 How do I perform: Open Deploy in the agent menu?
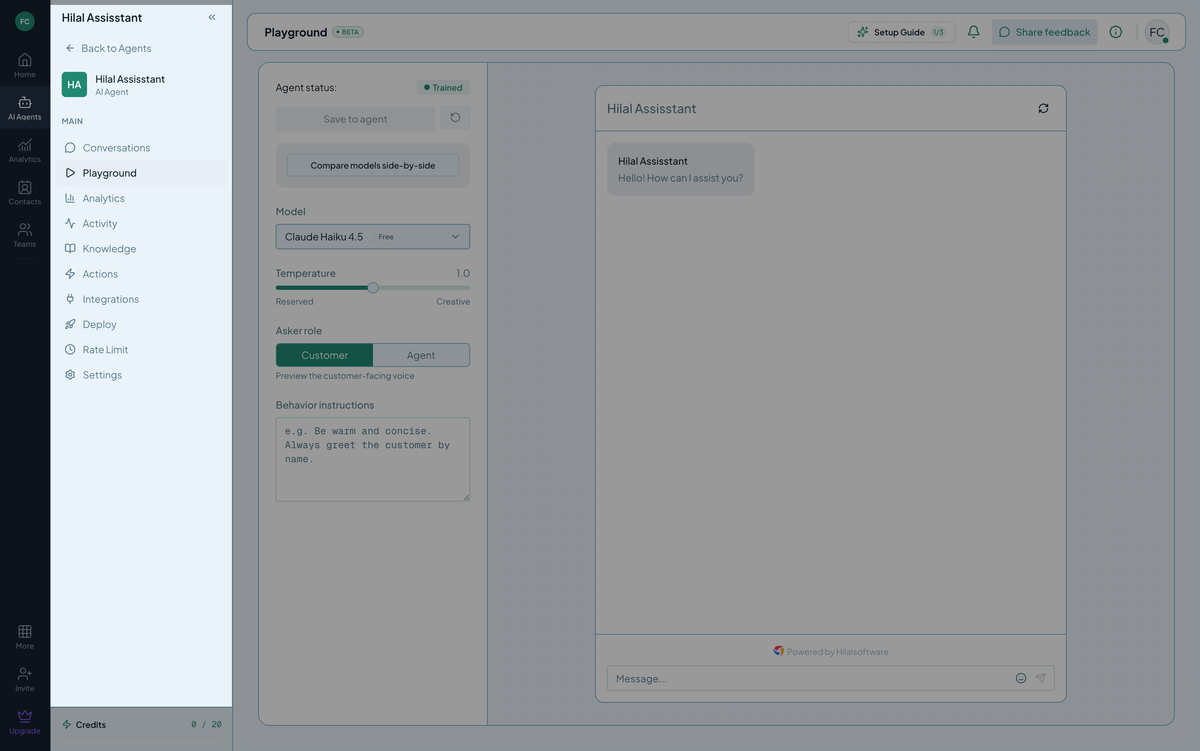[x=141, y=325]
